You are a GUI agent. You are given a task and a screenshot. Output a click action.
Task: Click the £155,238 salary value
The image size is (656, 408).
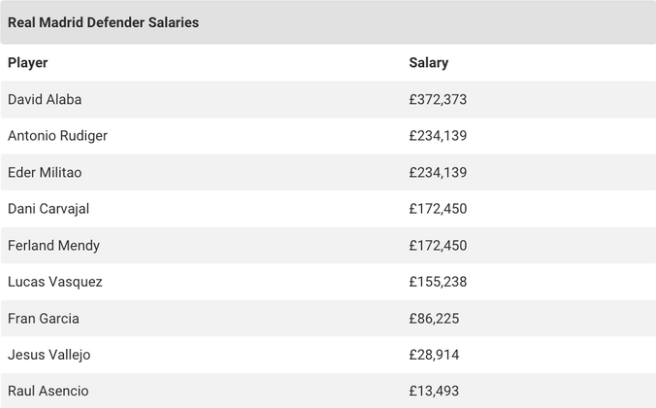click(x=438, y=282)
